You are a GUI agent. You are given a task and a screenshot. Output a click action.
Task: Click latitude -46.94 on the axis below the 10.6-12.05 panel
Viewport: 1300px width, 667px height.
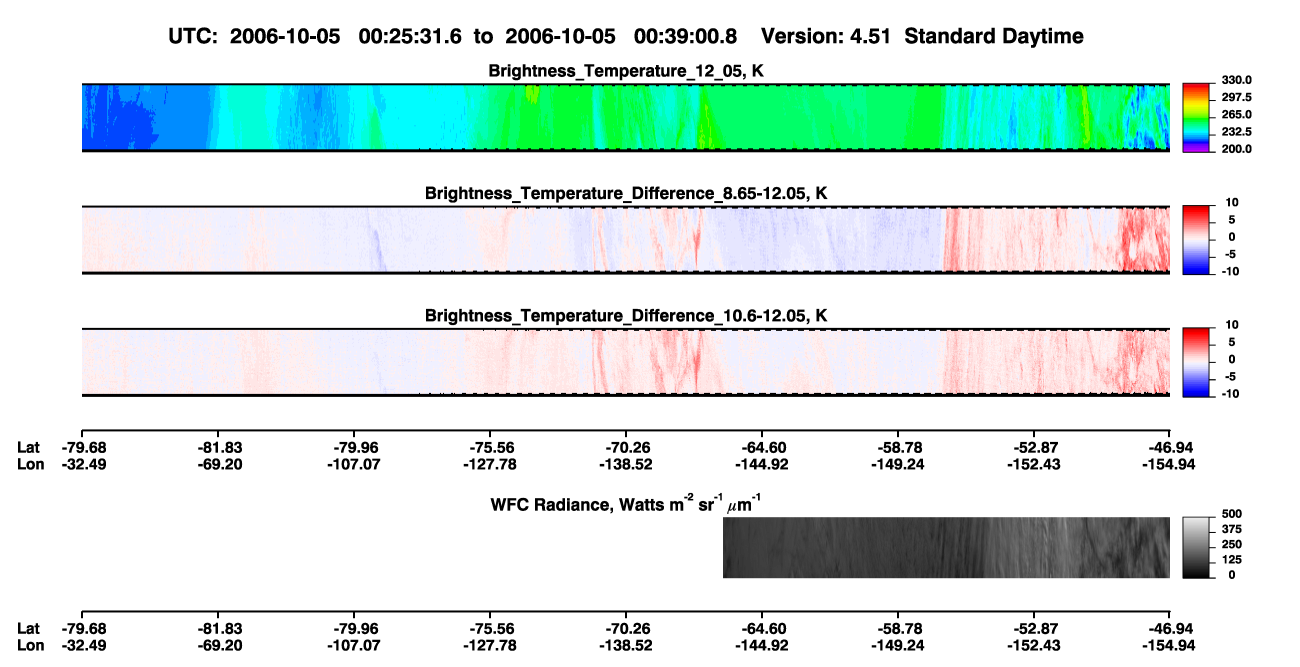click(1169, 447)
